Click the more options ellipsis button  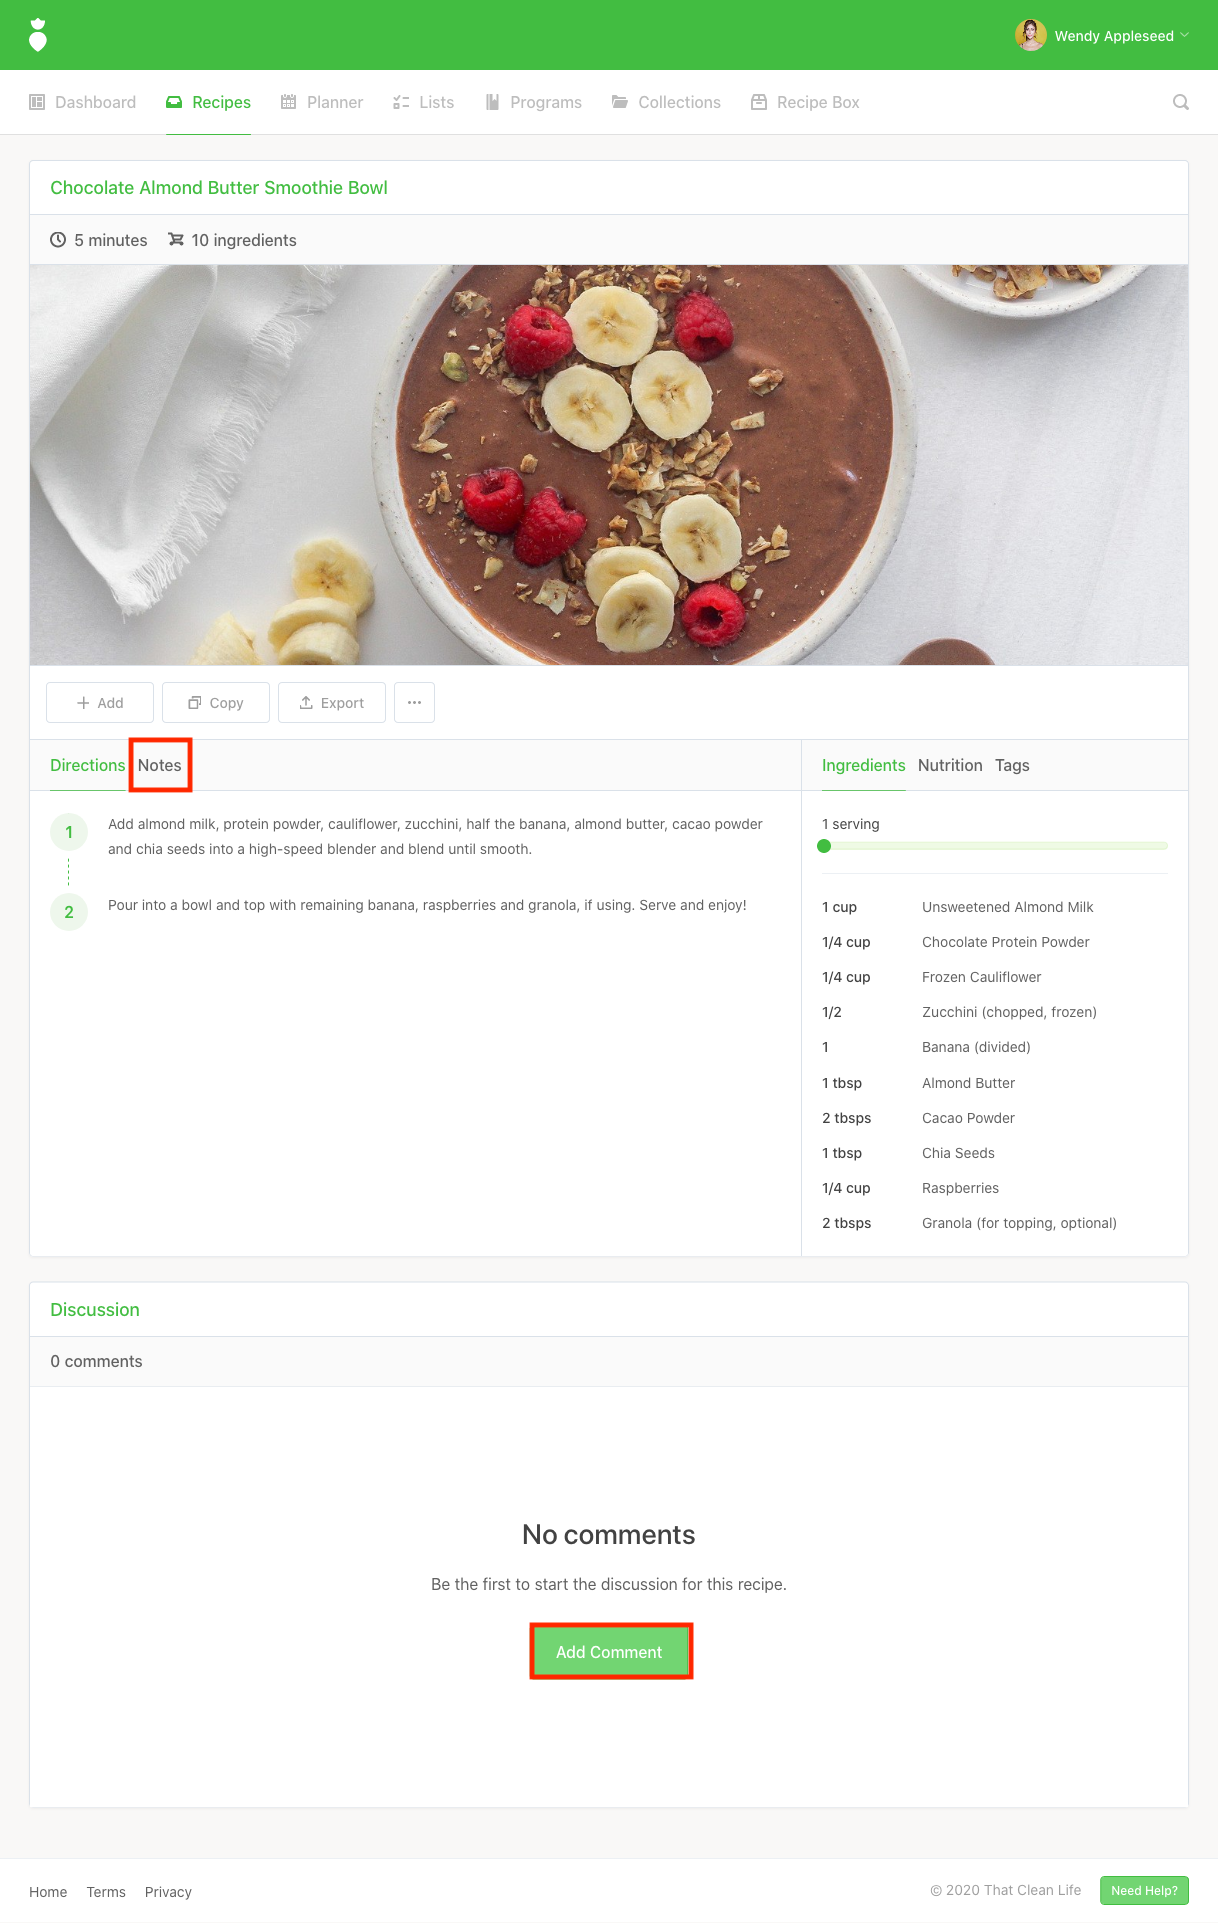click(414, 703)
